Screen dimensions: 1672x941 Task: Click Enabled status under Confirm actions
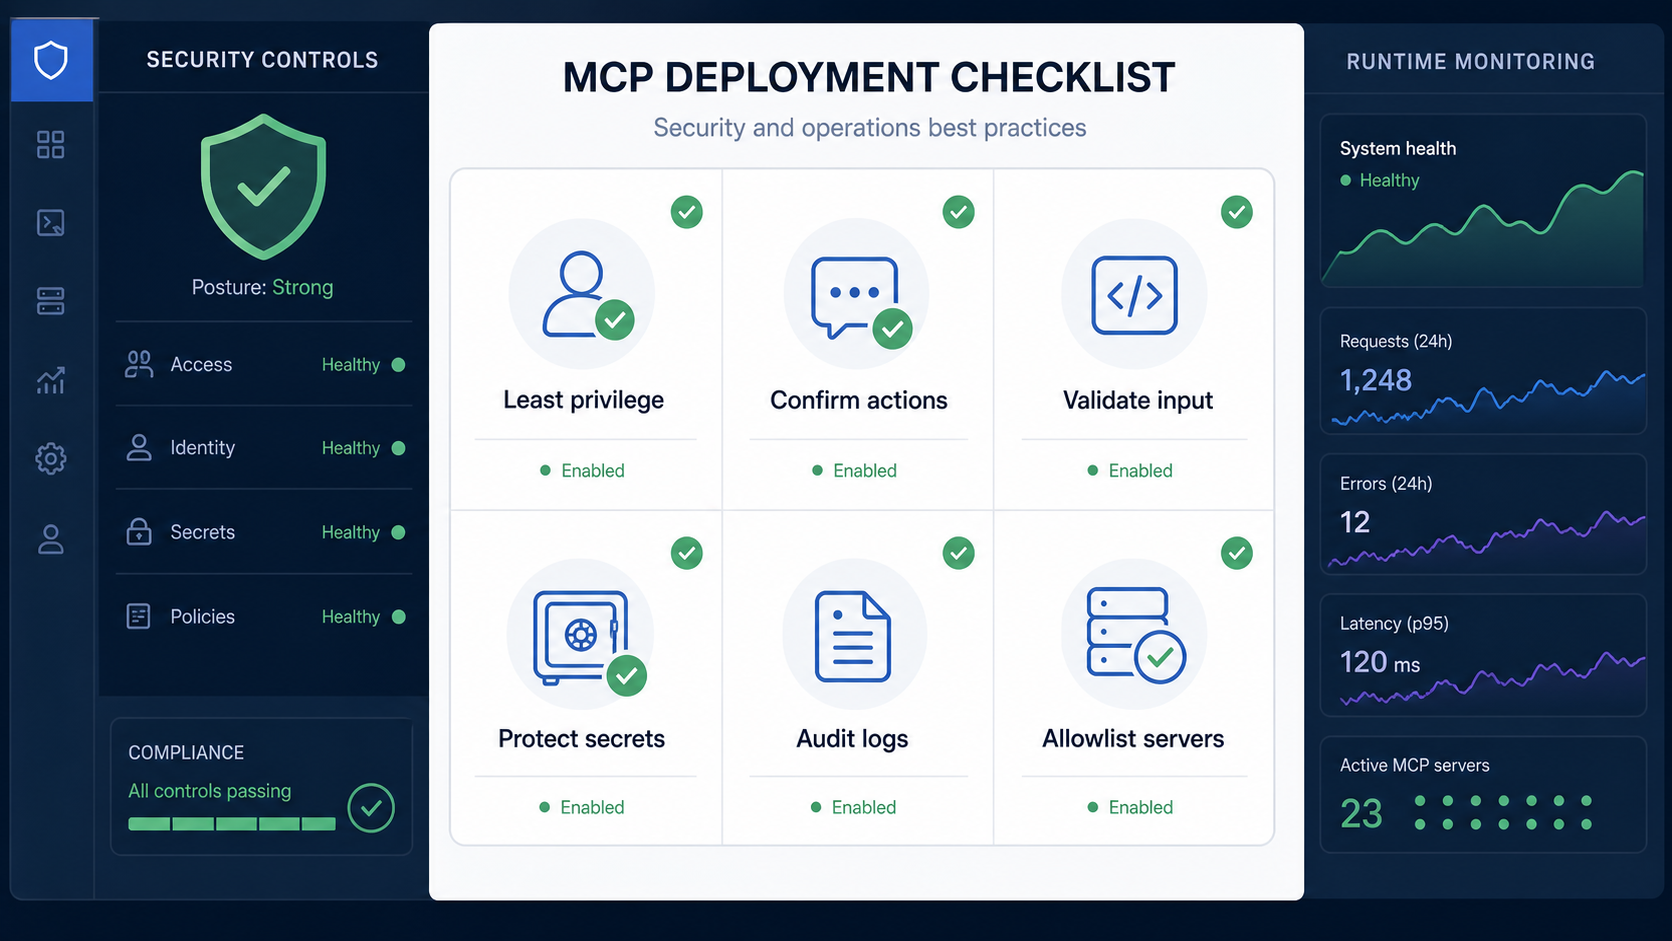(854, 471)
